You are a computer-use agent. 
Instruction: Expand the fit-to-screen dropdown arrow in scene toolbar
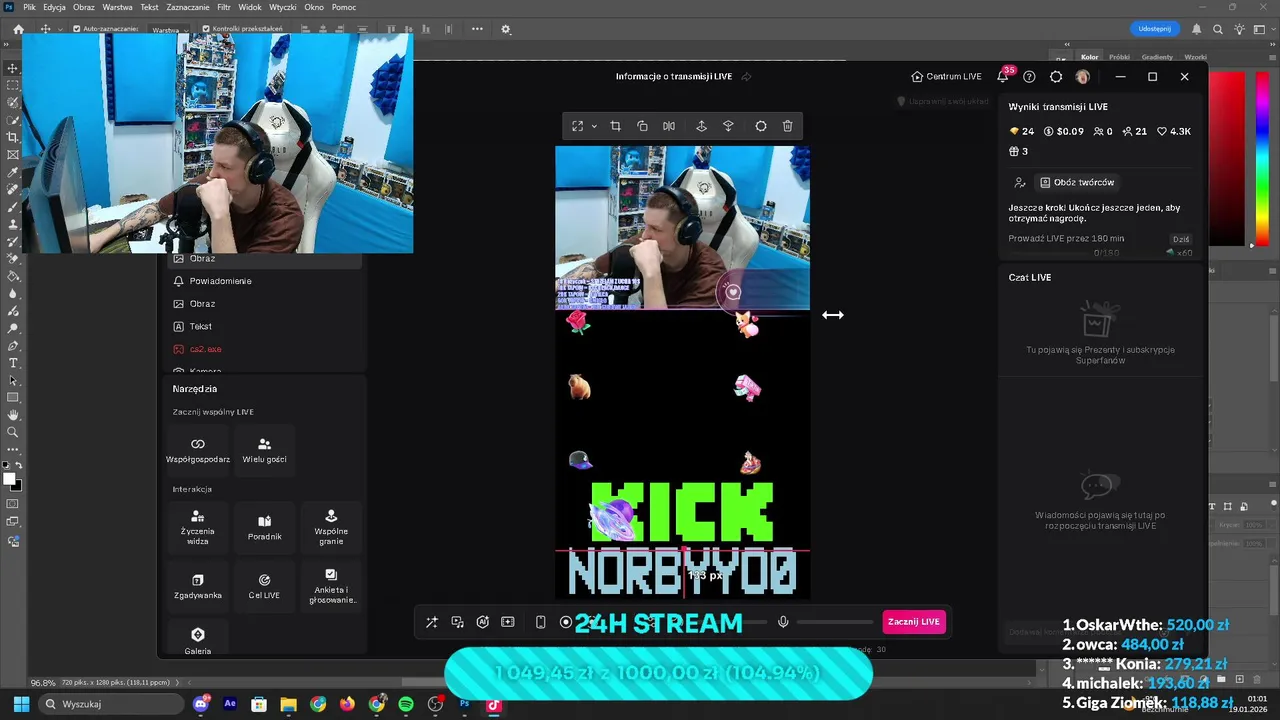pos(593,127)
